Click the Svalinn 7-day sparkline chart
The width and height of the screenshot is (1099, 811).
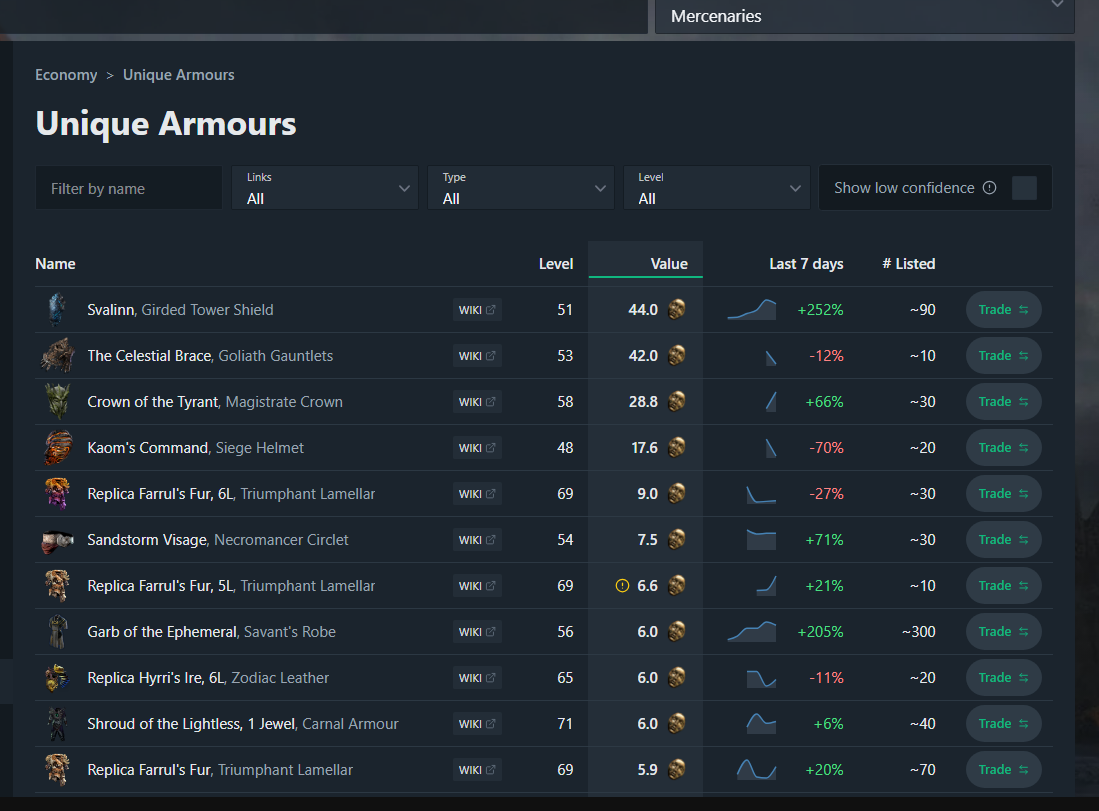[x=751, y=309]
